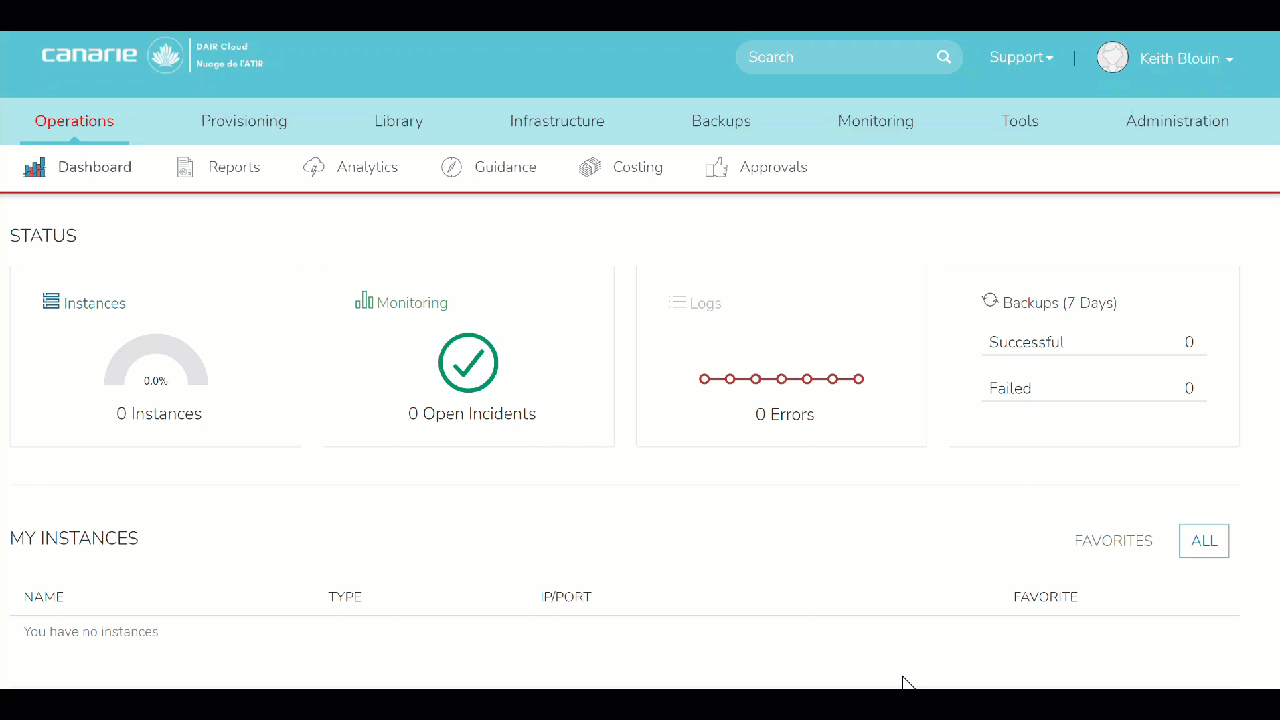Click the Approvals thumbs-up icon
The width and height of the screenshot is (1280, 720).
pyautogui.click(x=716, y=167)
